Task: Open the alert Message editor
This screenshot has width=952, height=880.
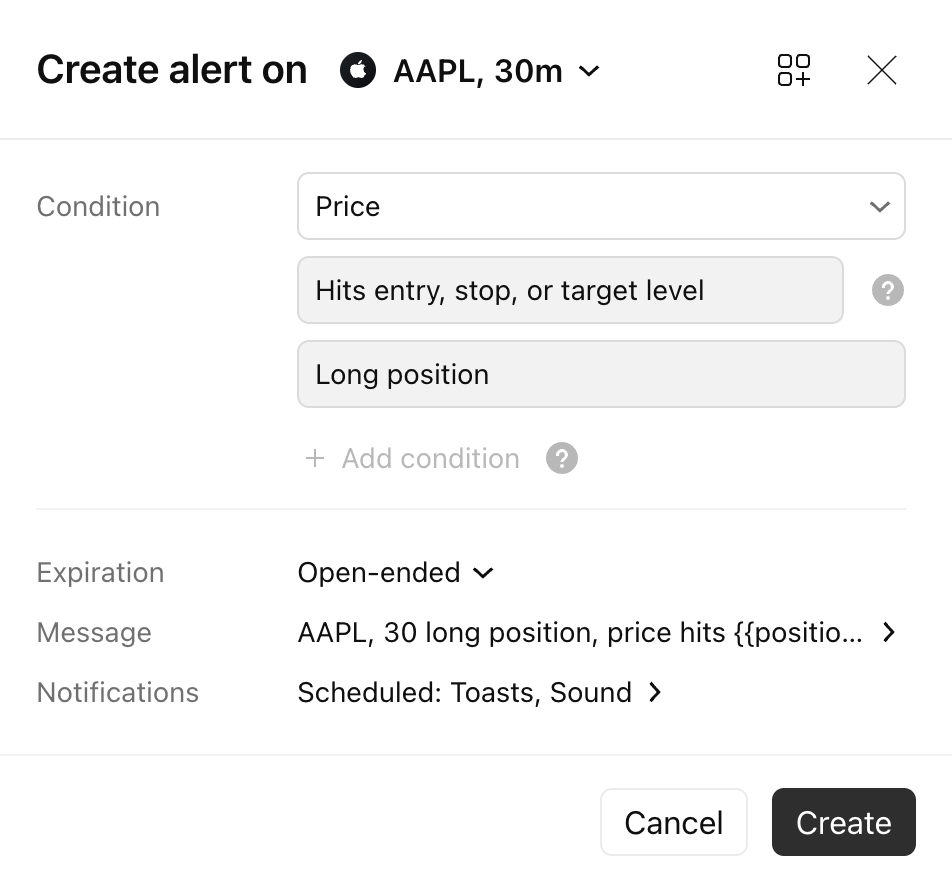Action: (597, 632)
